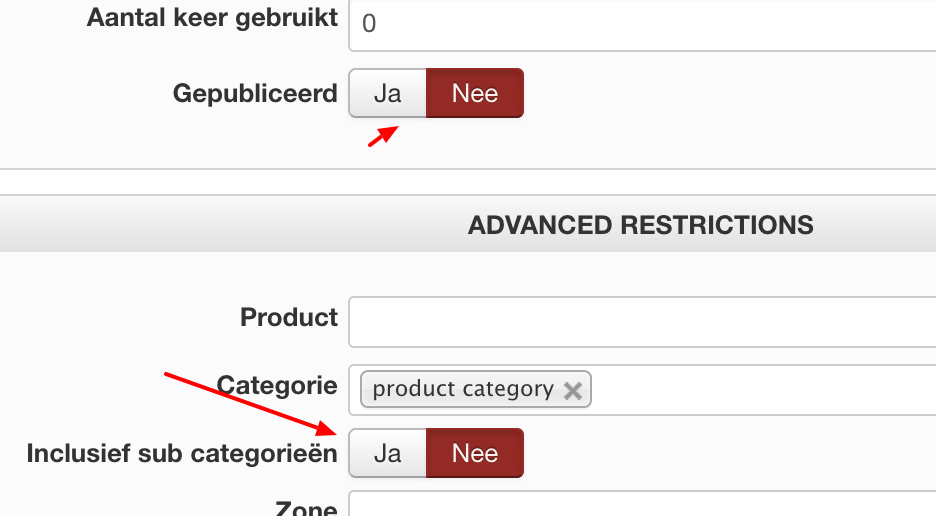Click the 0 value in Aantal keer gebruikt
This screenshot has width=936, height=516.
pos(369,23)
